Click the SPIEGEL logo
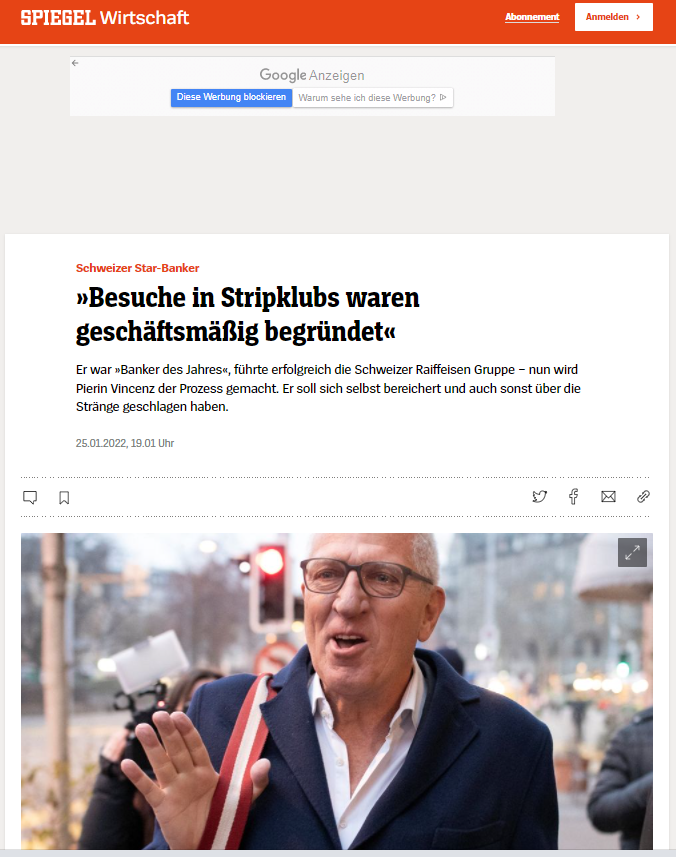 [x=58, y=17]
